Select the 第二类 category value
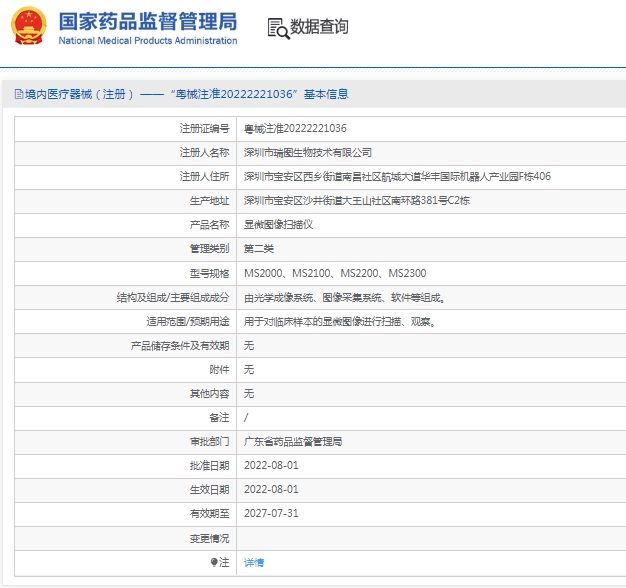 pos(259,249)
